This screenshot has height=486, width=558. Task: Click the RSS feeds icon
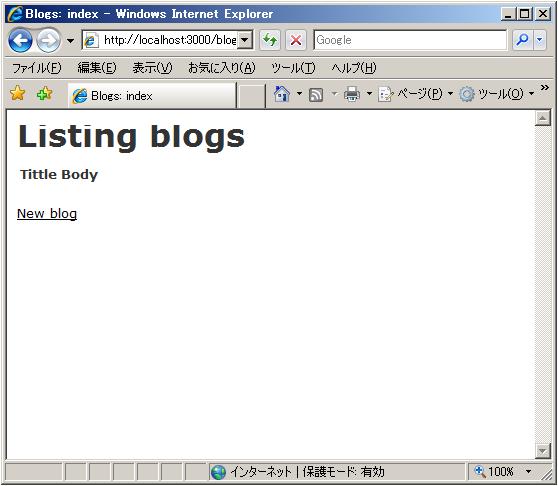pyautogui.click(x=316, y=95)
